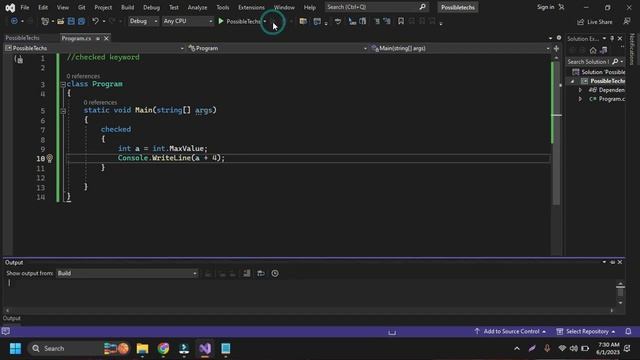Click the toolbar icon just left of Step Over
The width and height of the screenshot is (640, 360).
point(318,21)
